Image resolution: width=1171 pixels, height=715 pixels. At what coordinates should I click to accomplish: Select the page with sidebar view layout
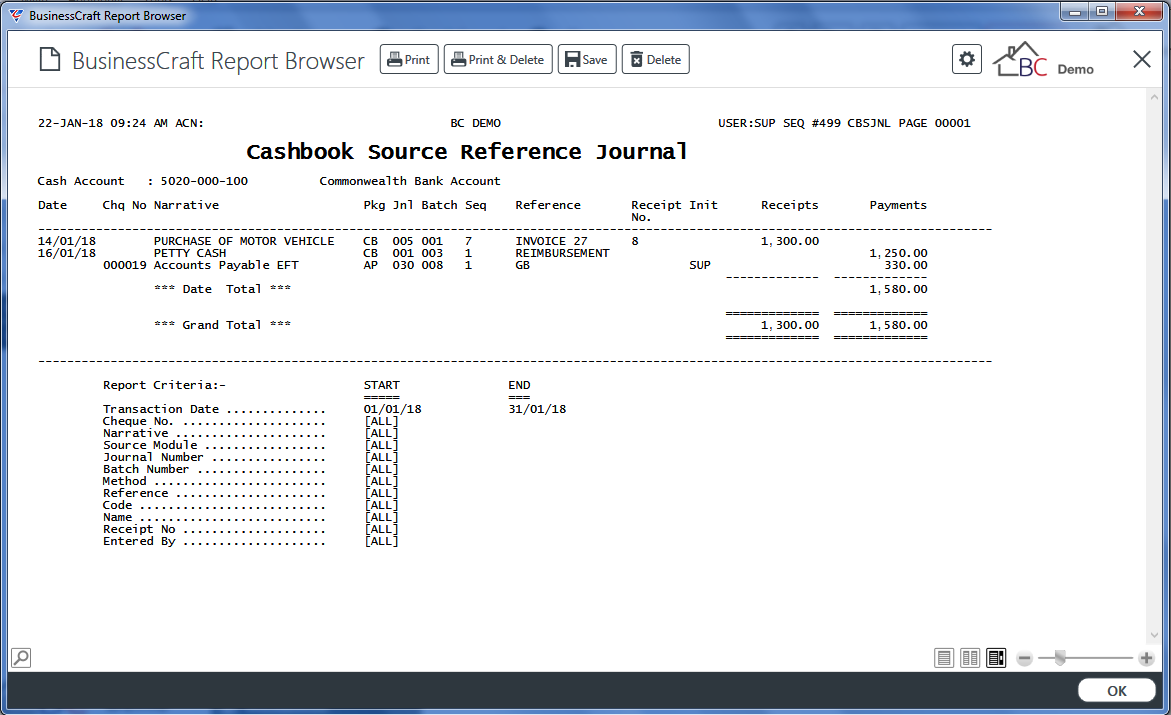(996, 658)
